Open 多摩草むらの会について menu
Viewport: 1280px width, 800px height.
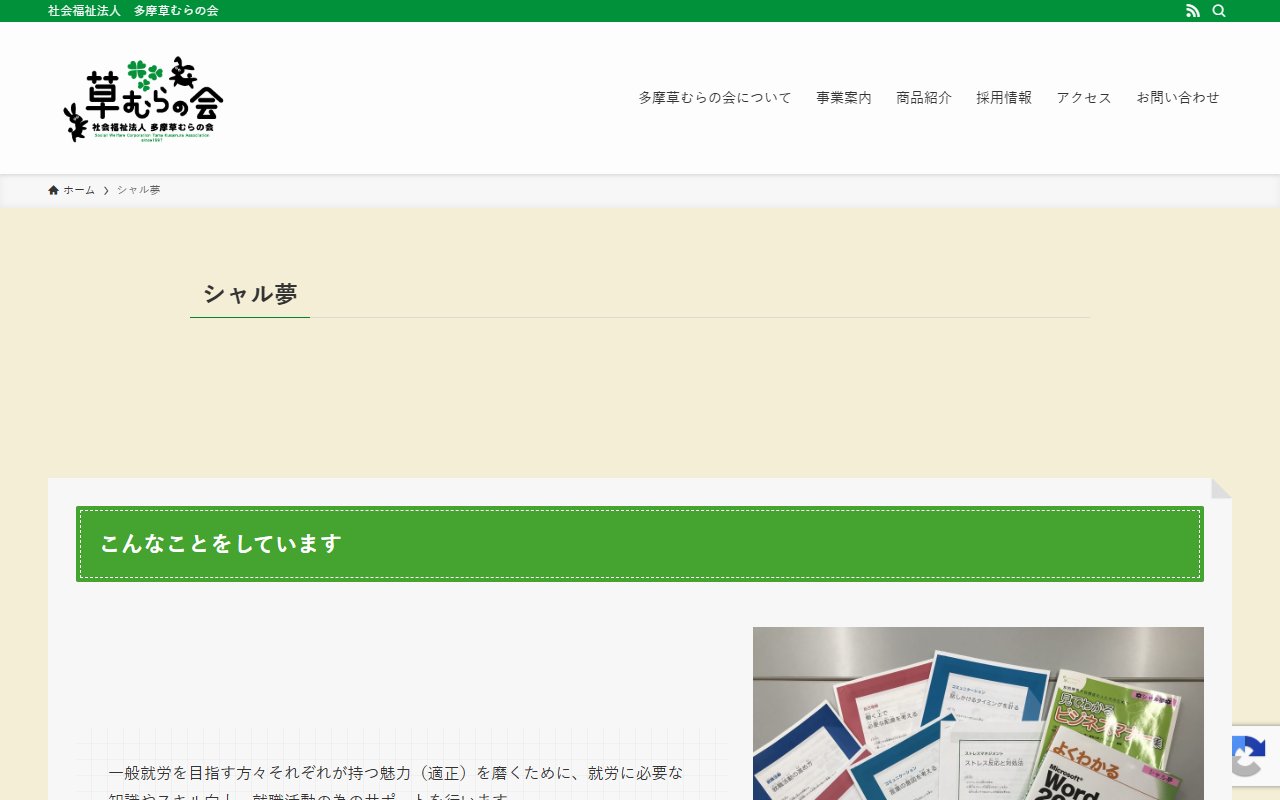[x=715, y=98]
